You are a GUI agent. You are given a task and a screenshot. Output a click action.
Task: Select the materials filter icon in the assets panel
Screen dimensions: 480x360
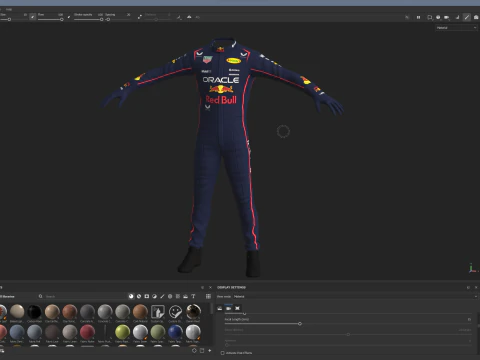pos(131,296)
